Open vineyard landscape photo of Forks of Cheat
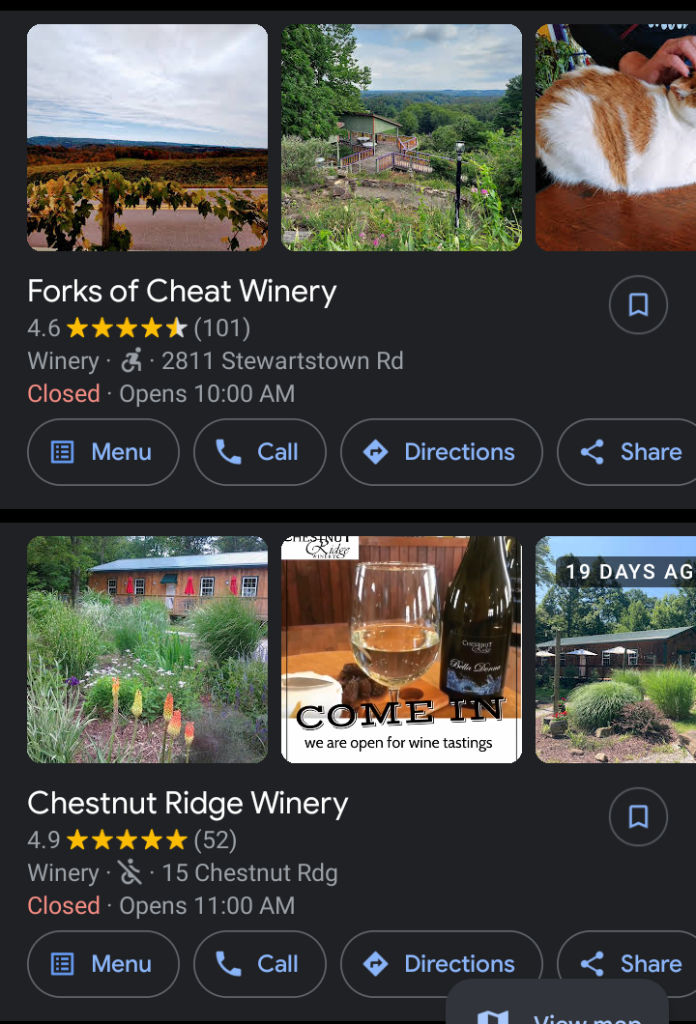The width and height of the screenshot is (696, 1024). (147, 138)
